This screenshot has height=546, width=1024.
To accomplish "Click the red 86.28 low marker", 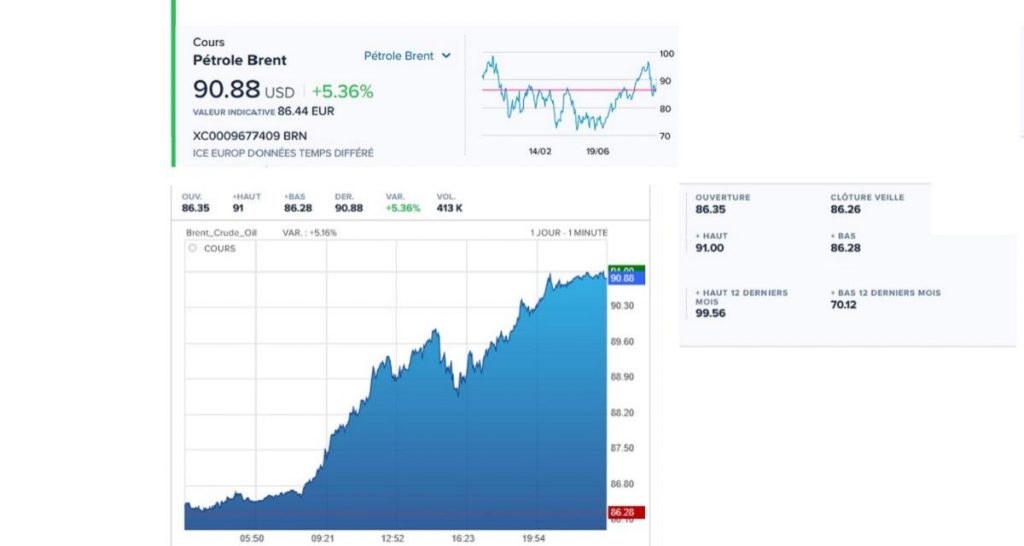I will 626,512.
